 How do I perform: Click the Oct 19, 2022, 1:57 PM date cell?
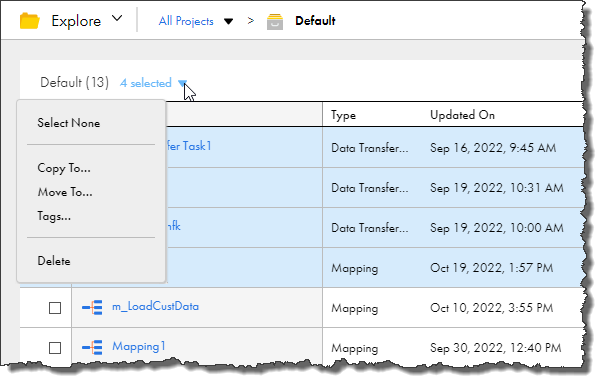coord(491,268)
